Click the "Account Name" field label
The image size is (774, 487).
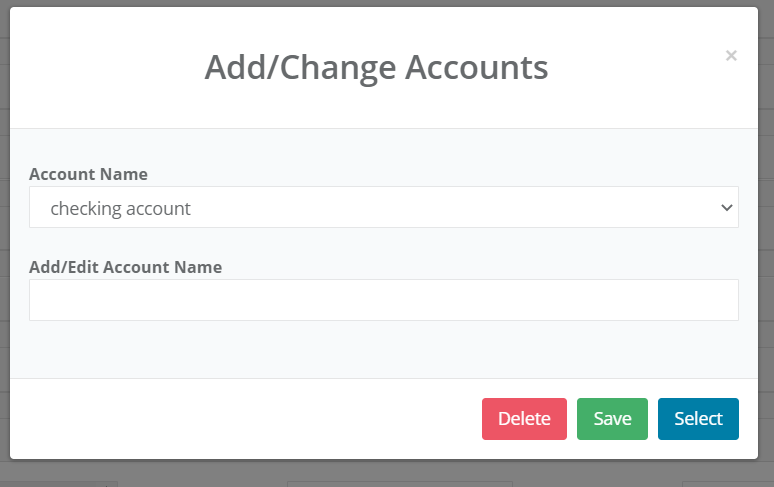(88, 174)
